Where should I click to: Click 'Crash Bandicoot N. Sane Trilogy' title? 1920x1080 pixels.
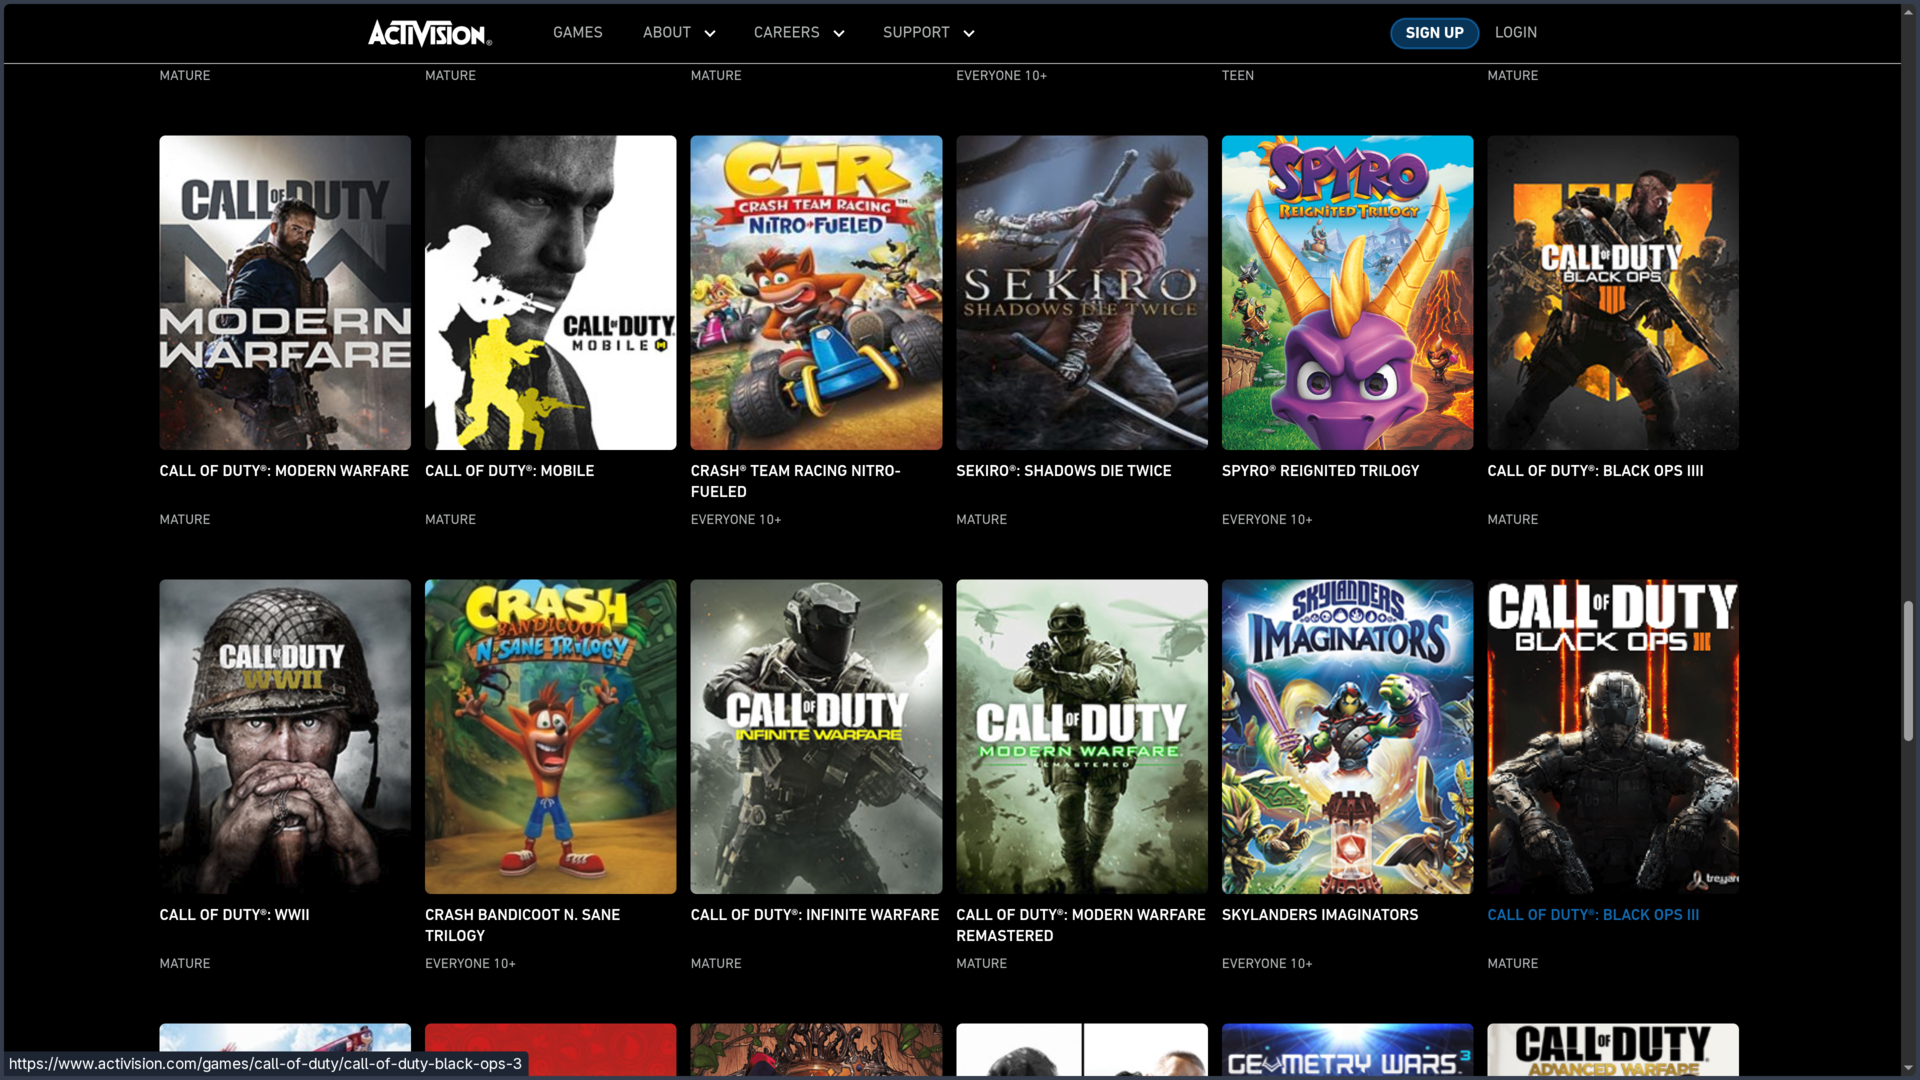pos(522,925)
